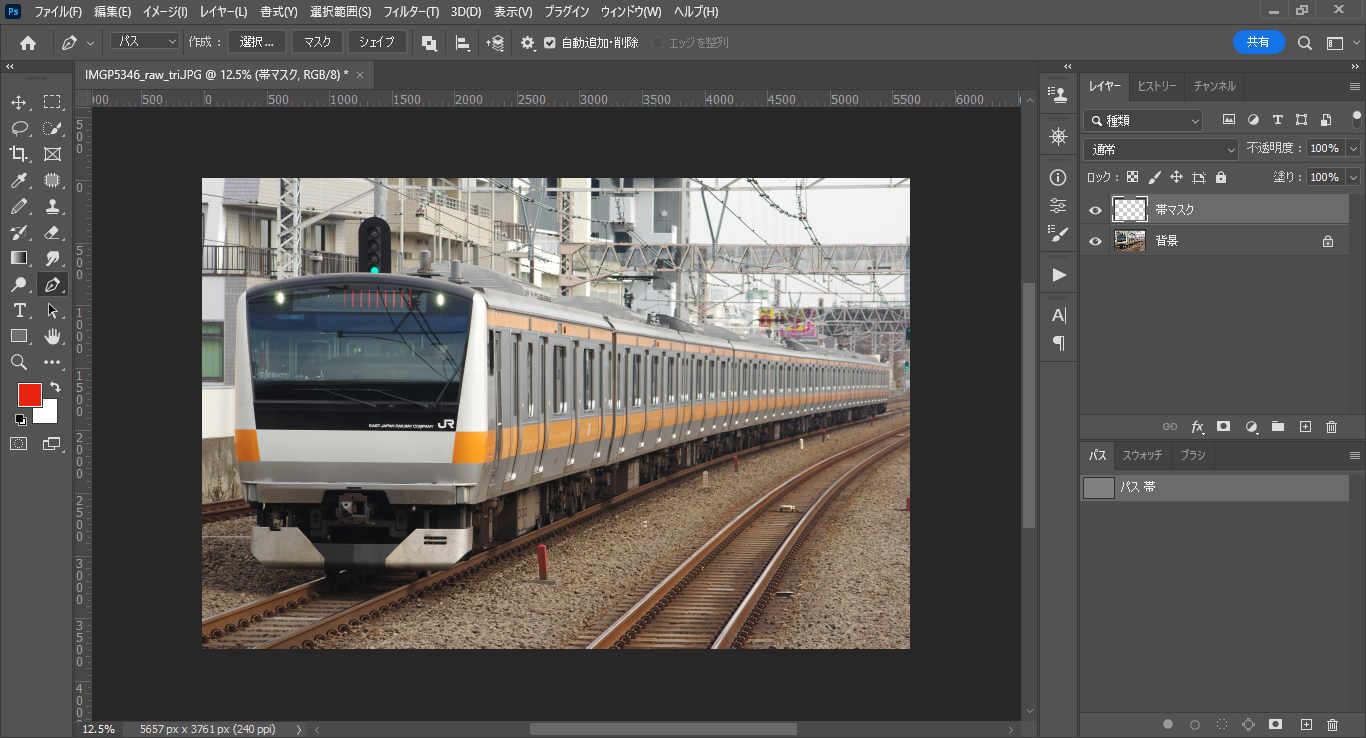Click the 共有 share button

click(1258, 42)
